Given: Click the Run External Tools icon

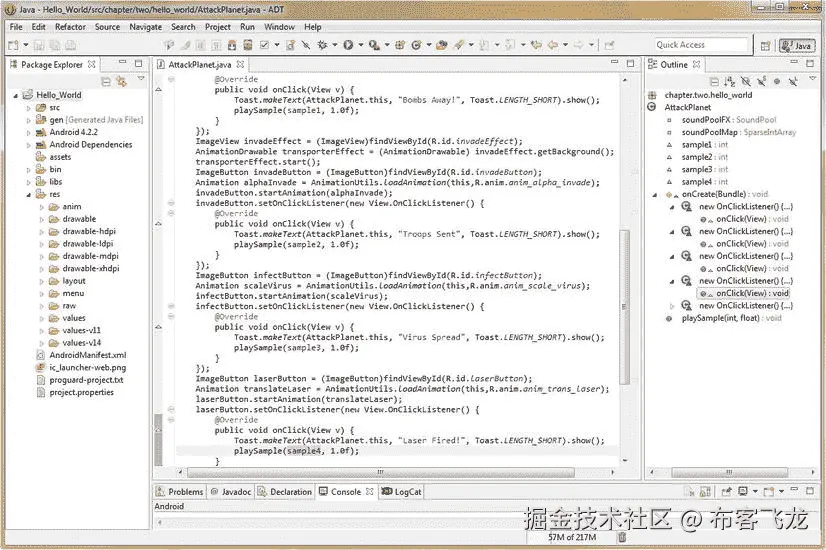Looking at the screenshot, I should pos(374,45).
